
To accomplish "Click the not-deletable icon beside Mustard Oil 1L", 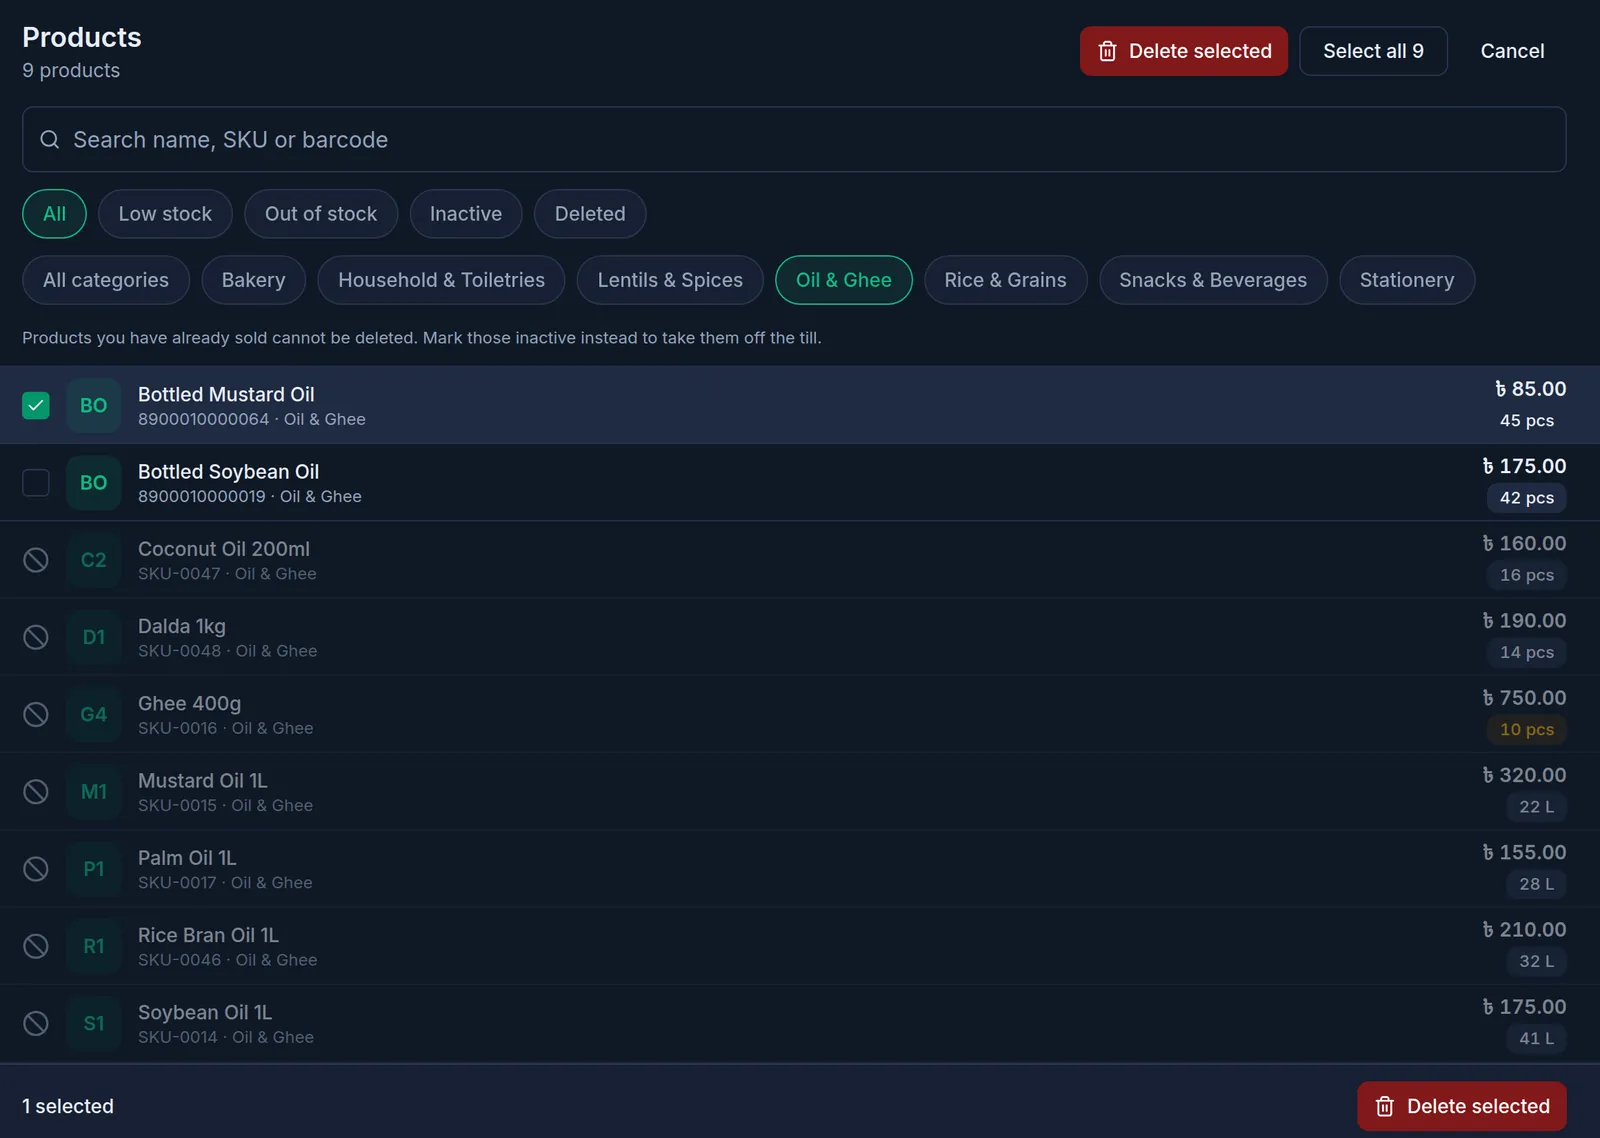I will [36, 792].
